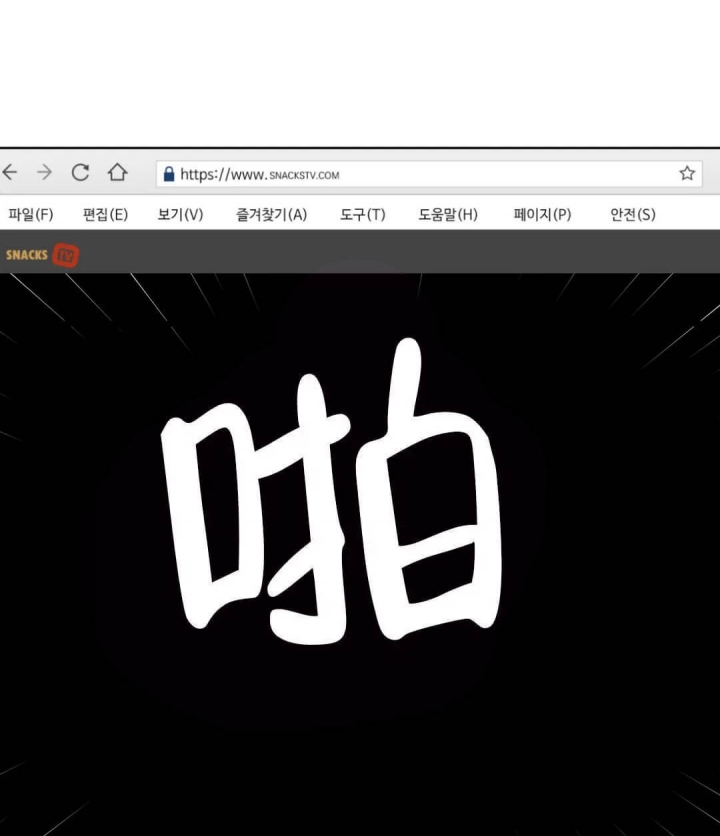Click the empty dark gray site header bar

(x=400, y=252)
